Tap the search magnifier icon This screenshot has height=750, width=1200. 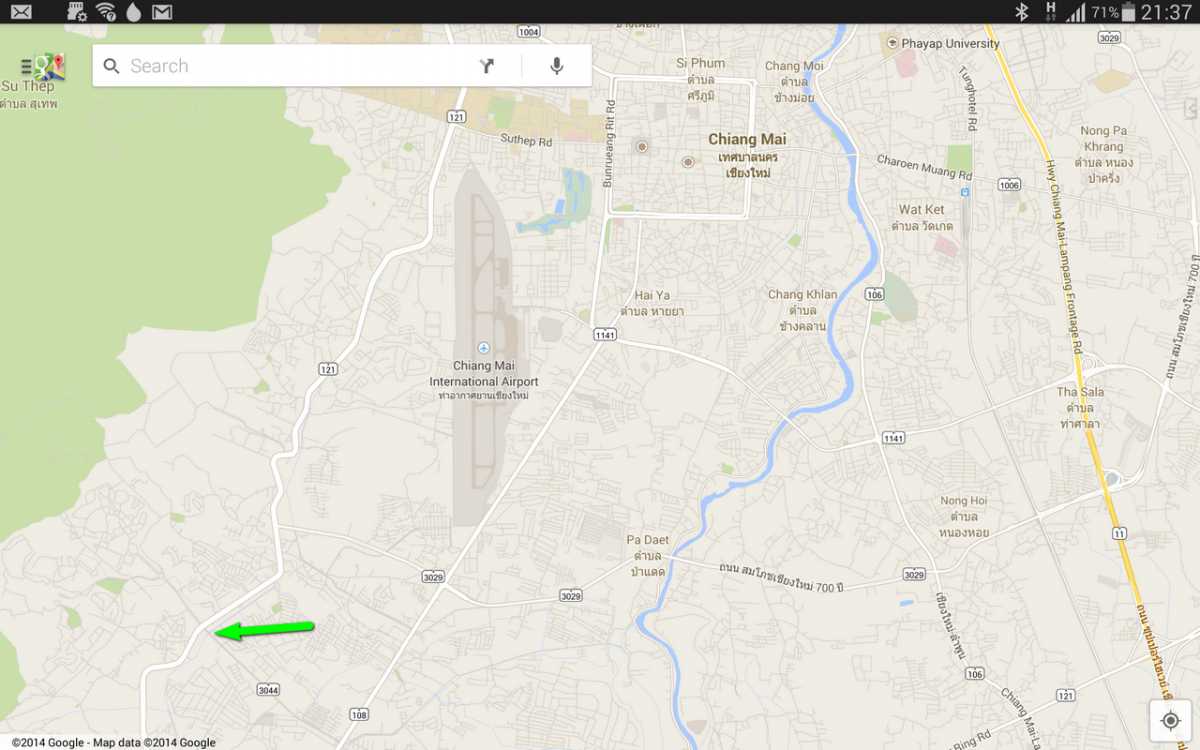112,66
